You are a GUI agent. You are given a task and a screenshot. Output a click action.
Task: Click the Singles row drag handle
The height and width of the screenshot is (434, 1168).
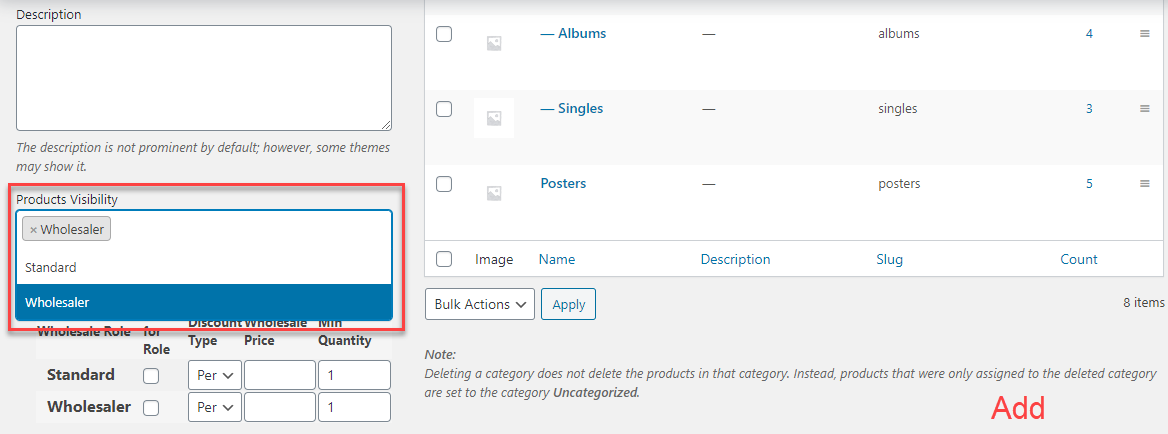1145,109
